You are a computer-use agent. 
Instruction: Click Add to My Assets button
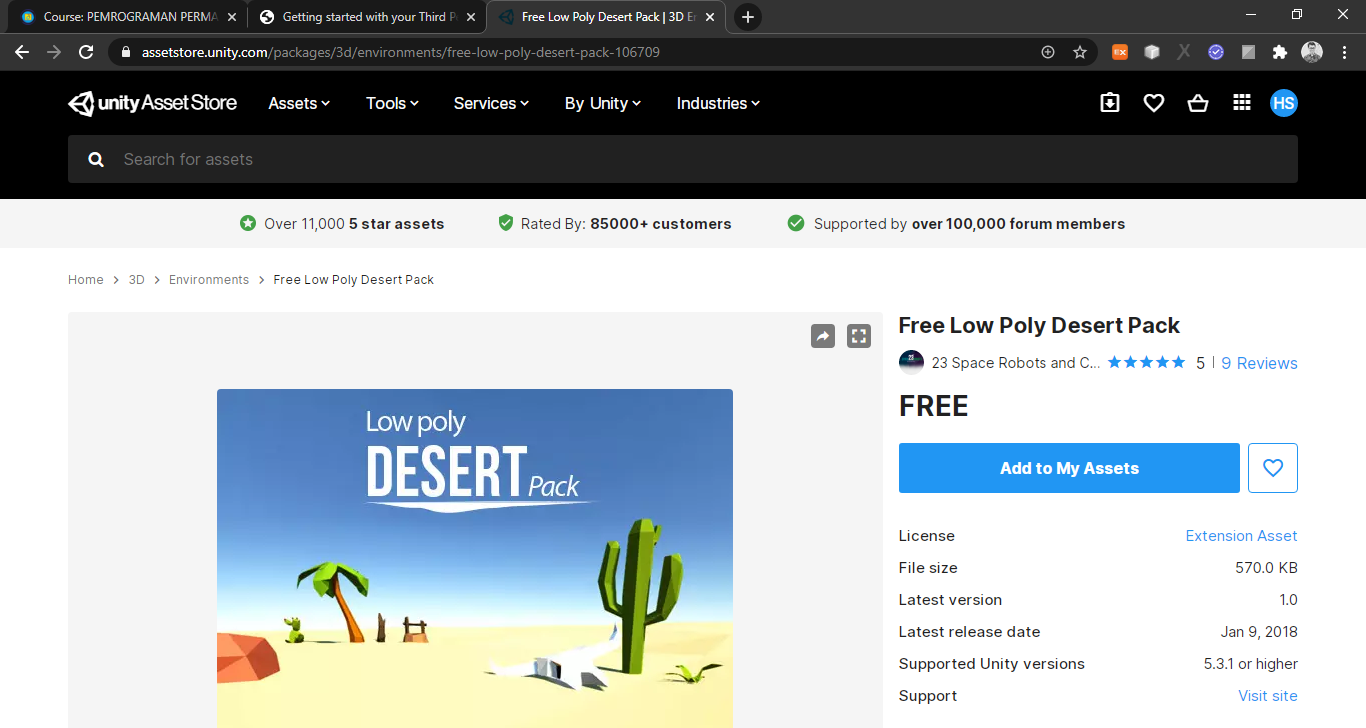(x=1069, y=468)
